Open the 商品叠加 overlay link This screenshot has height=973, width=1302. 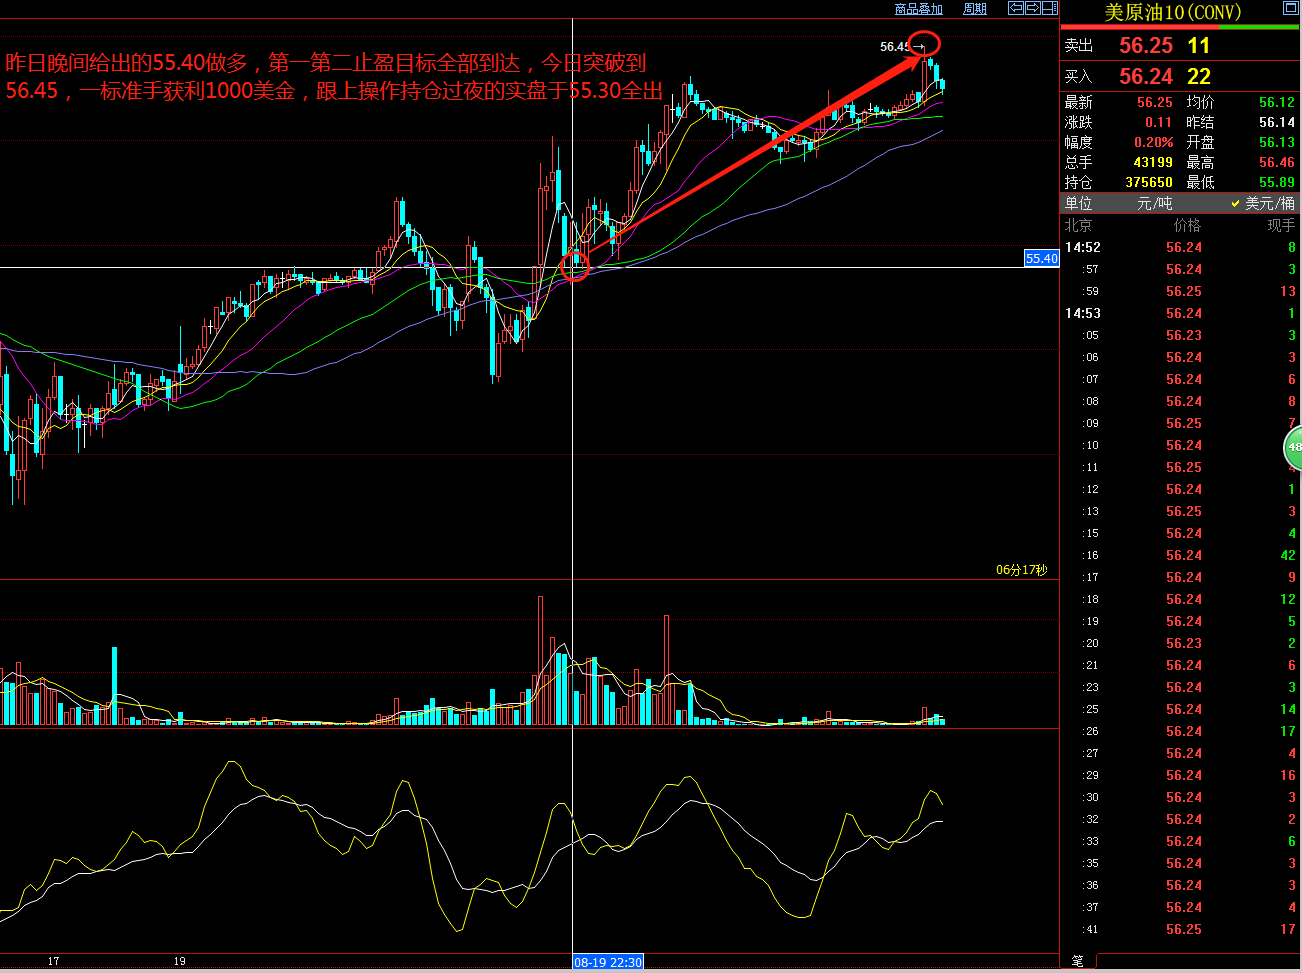point(918,9)
